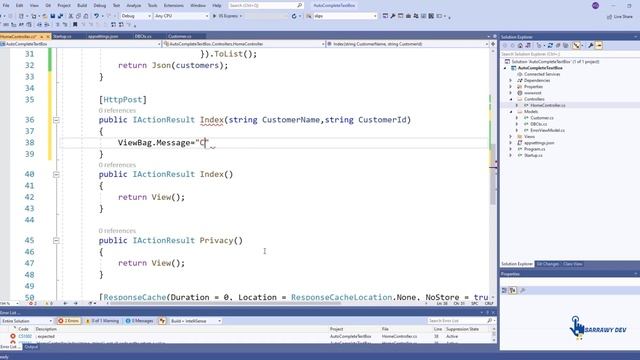Click the user account avatar icon
This screenshot has height=360, width=640.
(596, 5)
